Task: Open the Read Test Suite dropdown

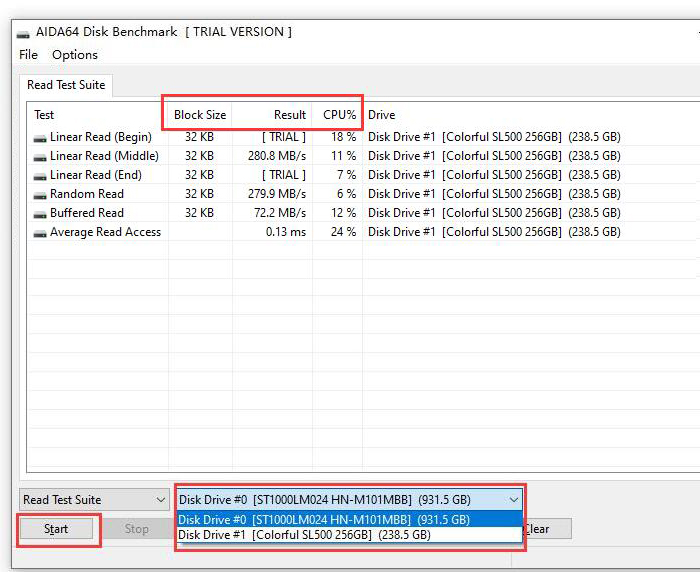Action: (95, 500)
